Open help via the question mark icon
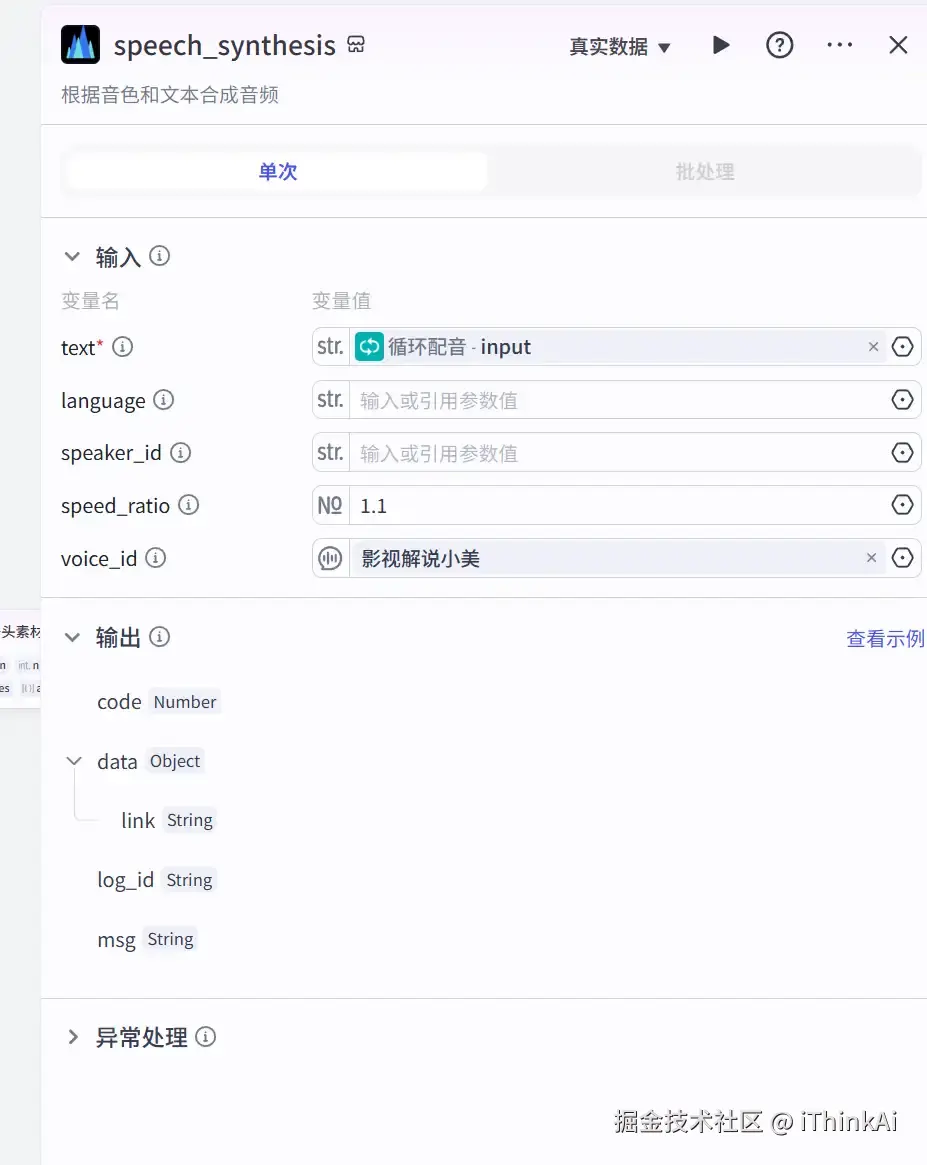 pos(779,45)
